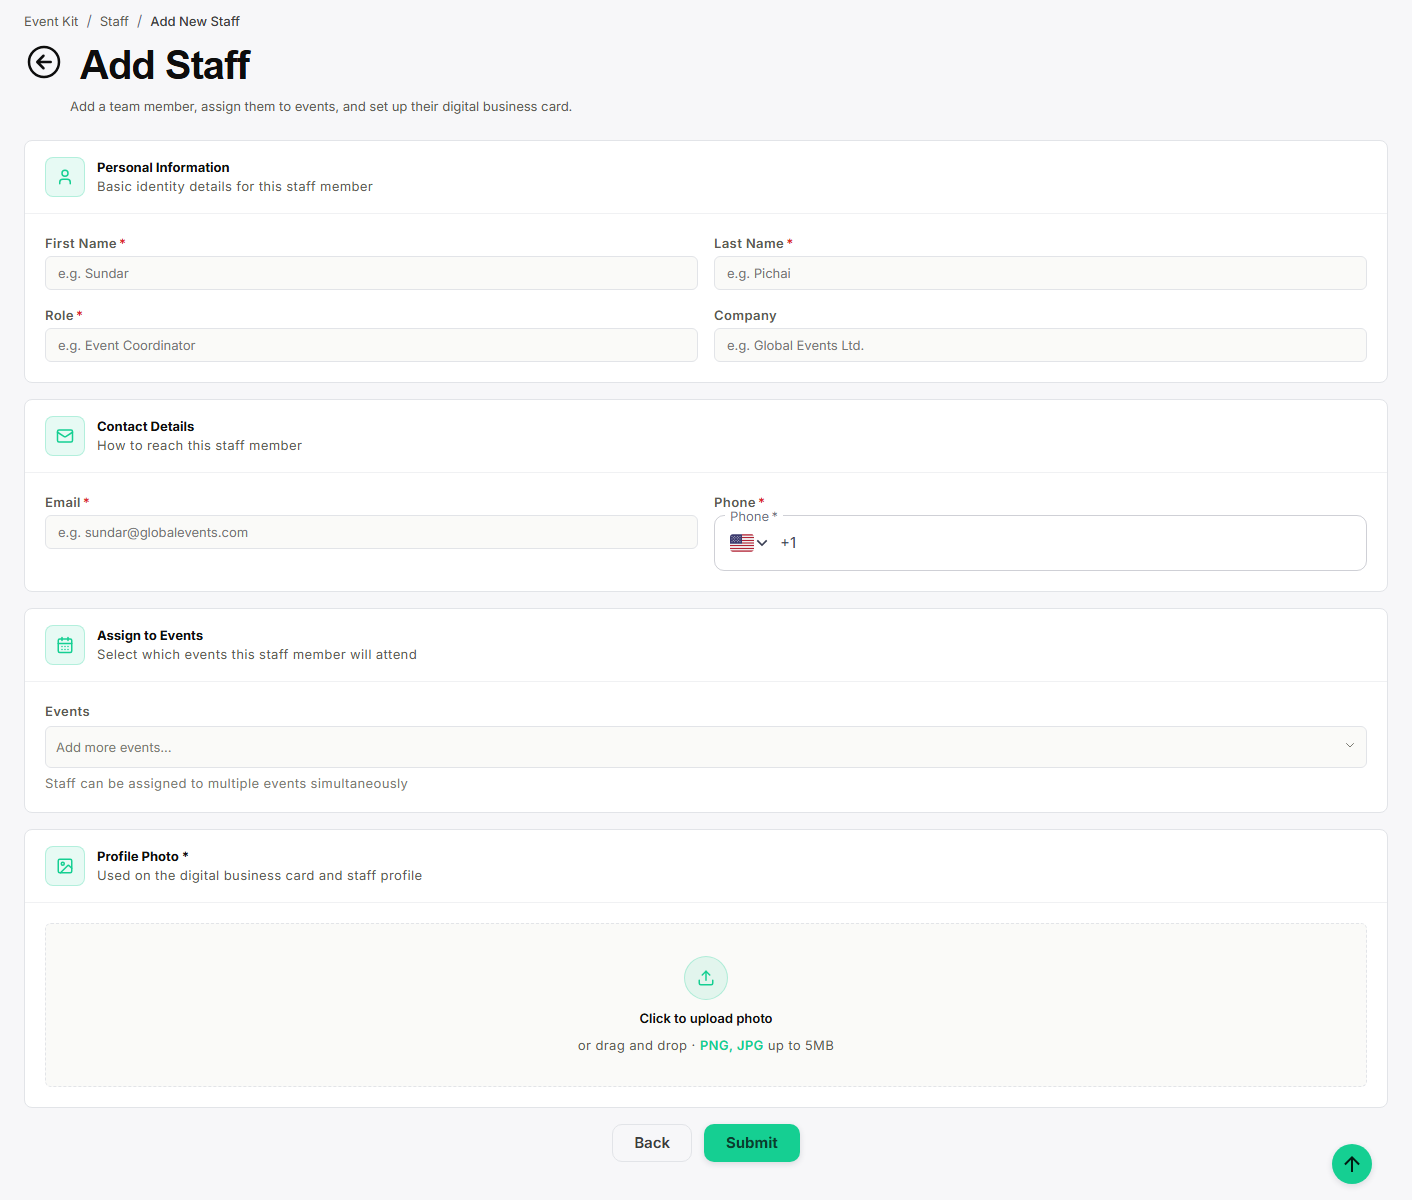1412x1200 pixels.
Task: Click the upload arrow icon in the photo dropzone
Action: [706, 978]
